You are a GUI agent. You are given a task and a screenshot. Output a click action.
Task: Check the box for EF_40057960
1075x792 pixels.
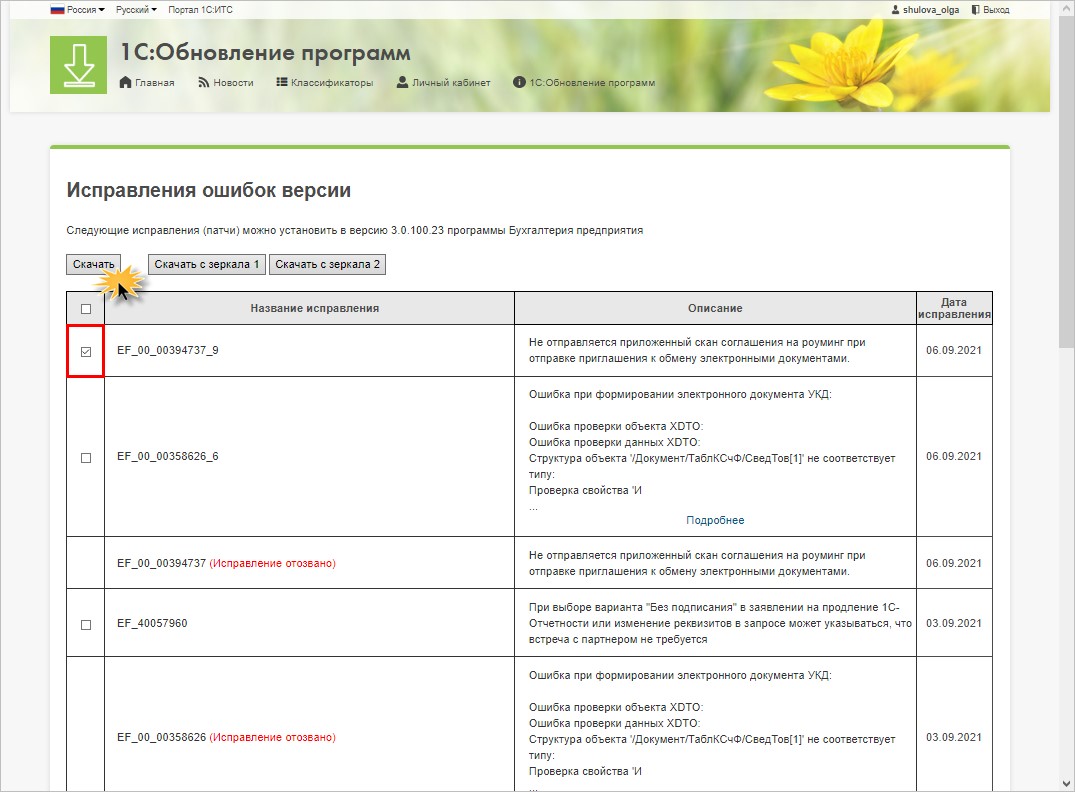point(86,625)
